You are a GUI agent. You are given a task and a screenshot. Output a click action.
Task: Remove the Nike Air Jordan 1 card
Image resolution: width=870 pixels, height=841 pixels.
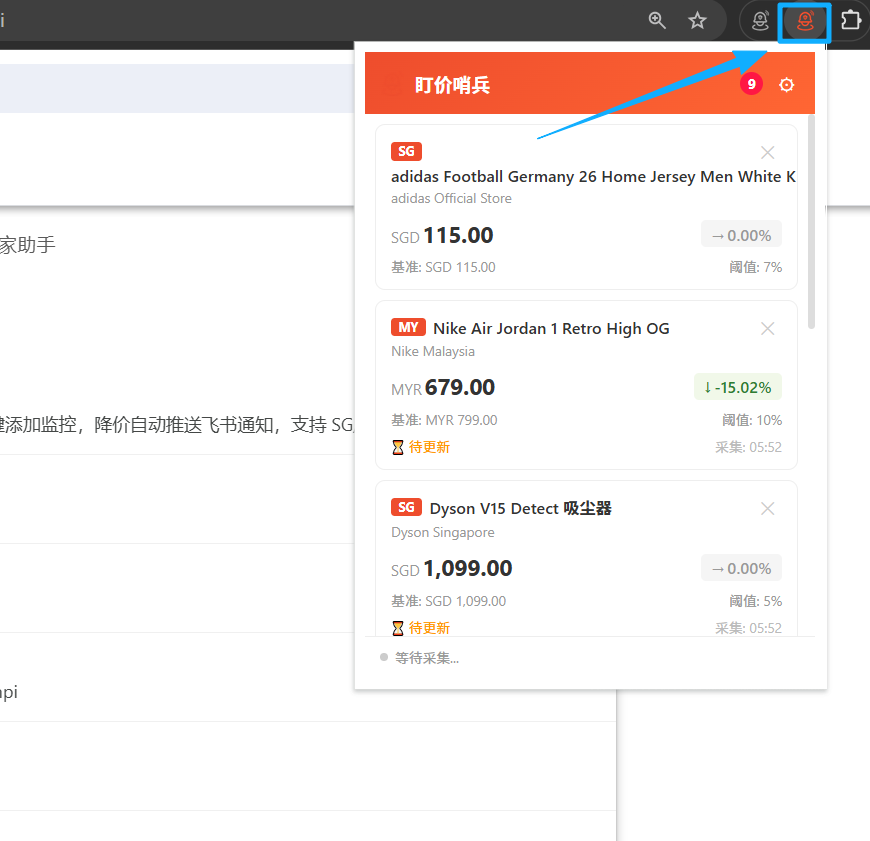(767, 329)
